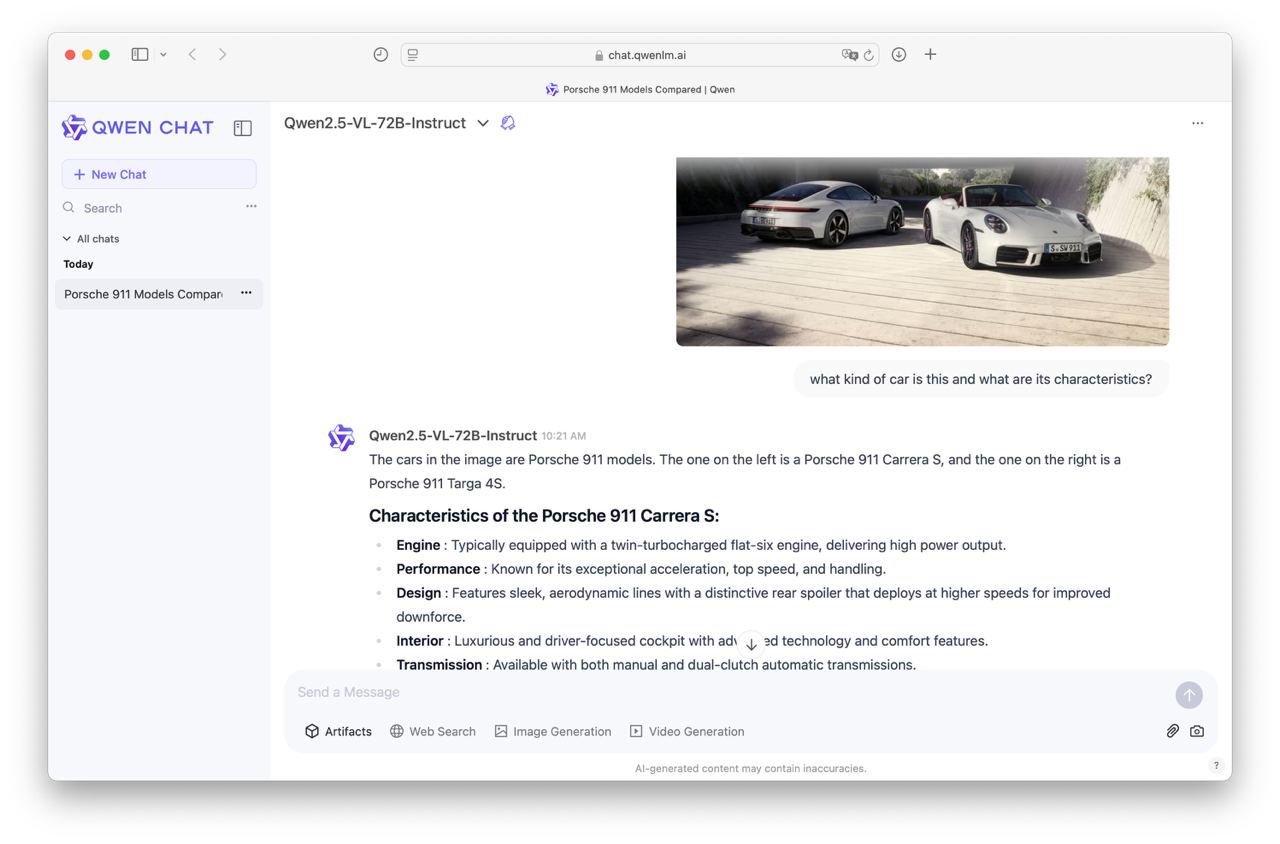Click the help question mark button

pyautogui.click(x=1216, y=766)
